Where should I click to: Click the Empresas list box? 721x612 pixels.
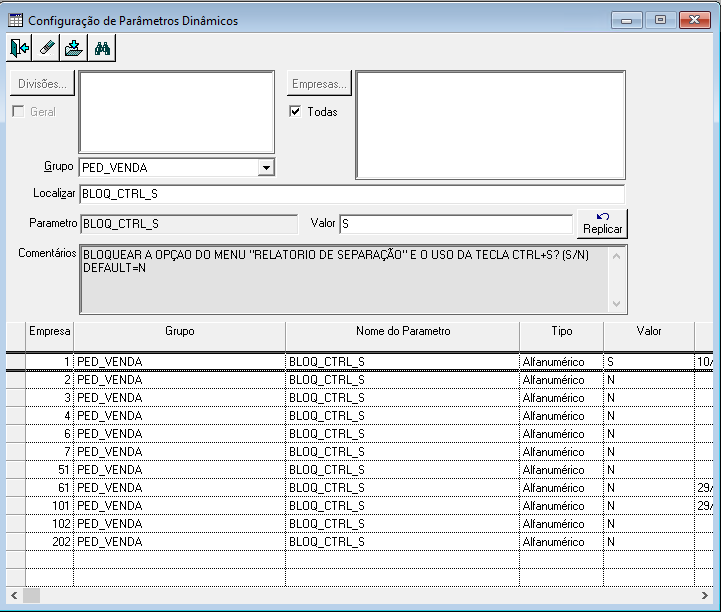pyautogui.click(x=491, y=125)
